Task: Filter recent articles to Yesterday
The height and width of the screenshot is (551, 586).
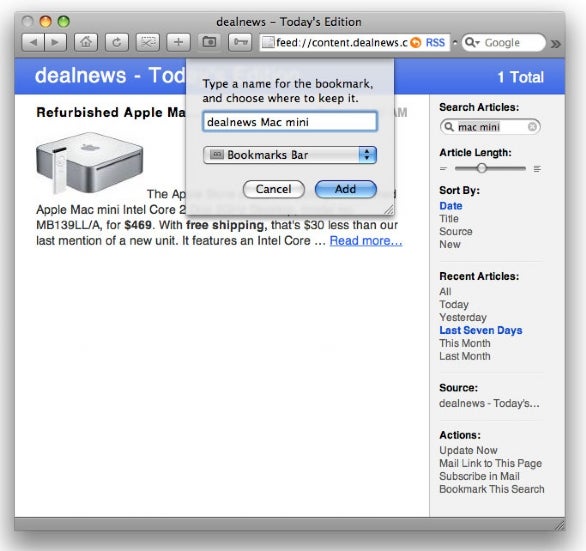Action: (463, 317)
